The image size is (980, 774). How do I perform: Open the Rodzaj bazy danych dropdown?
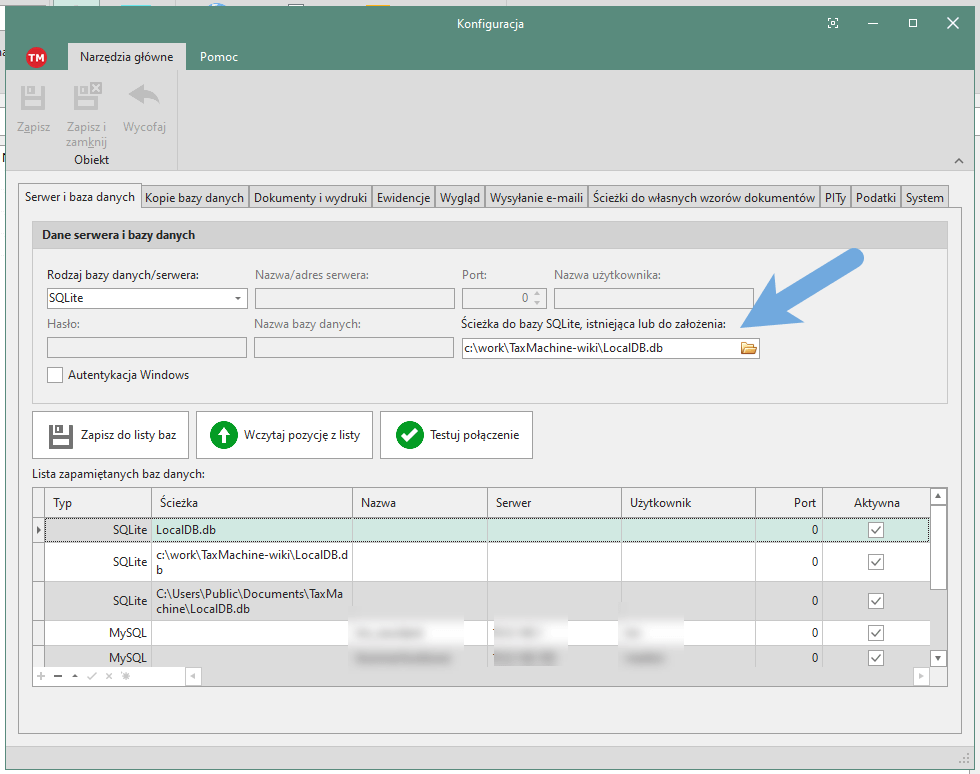(238, 298)
